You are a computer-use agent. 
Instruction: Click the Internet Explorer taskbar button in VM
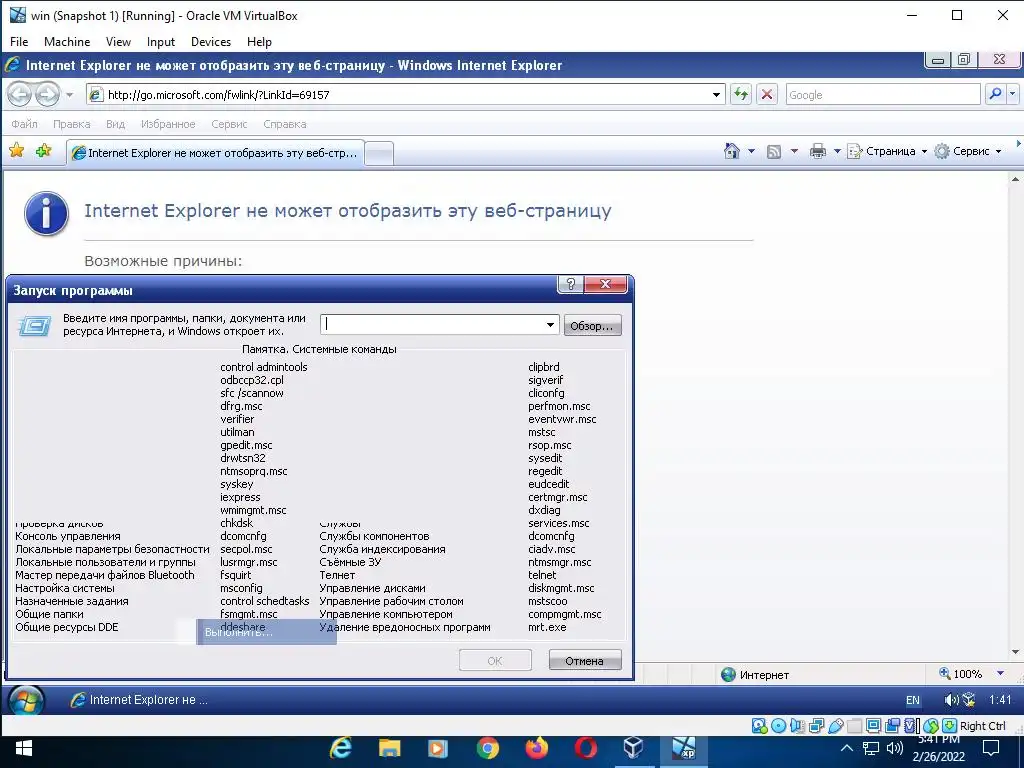point(140,700)
